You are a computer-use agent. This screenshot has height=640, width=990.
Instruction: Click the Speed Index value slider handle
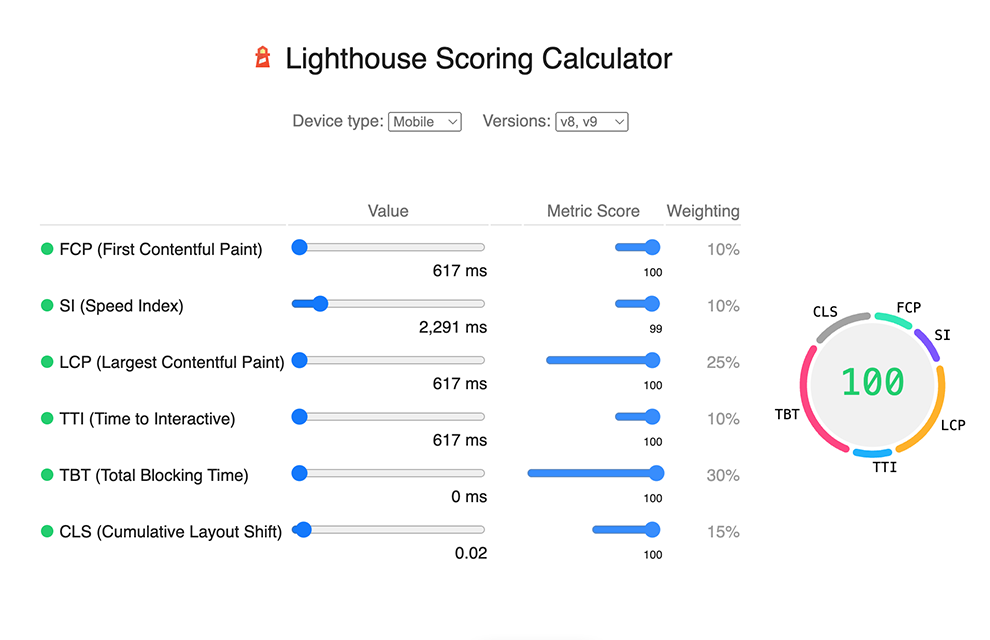point(320,304)
